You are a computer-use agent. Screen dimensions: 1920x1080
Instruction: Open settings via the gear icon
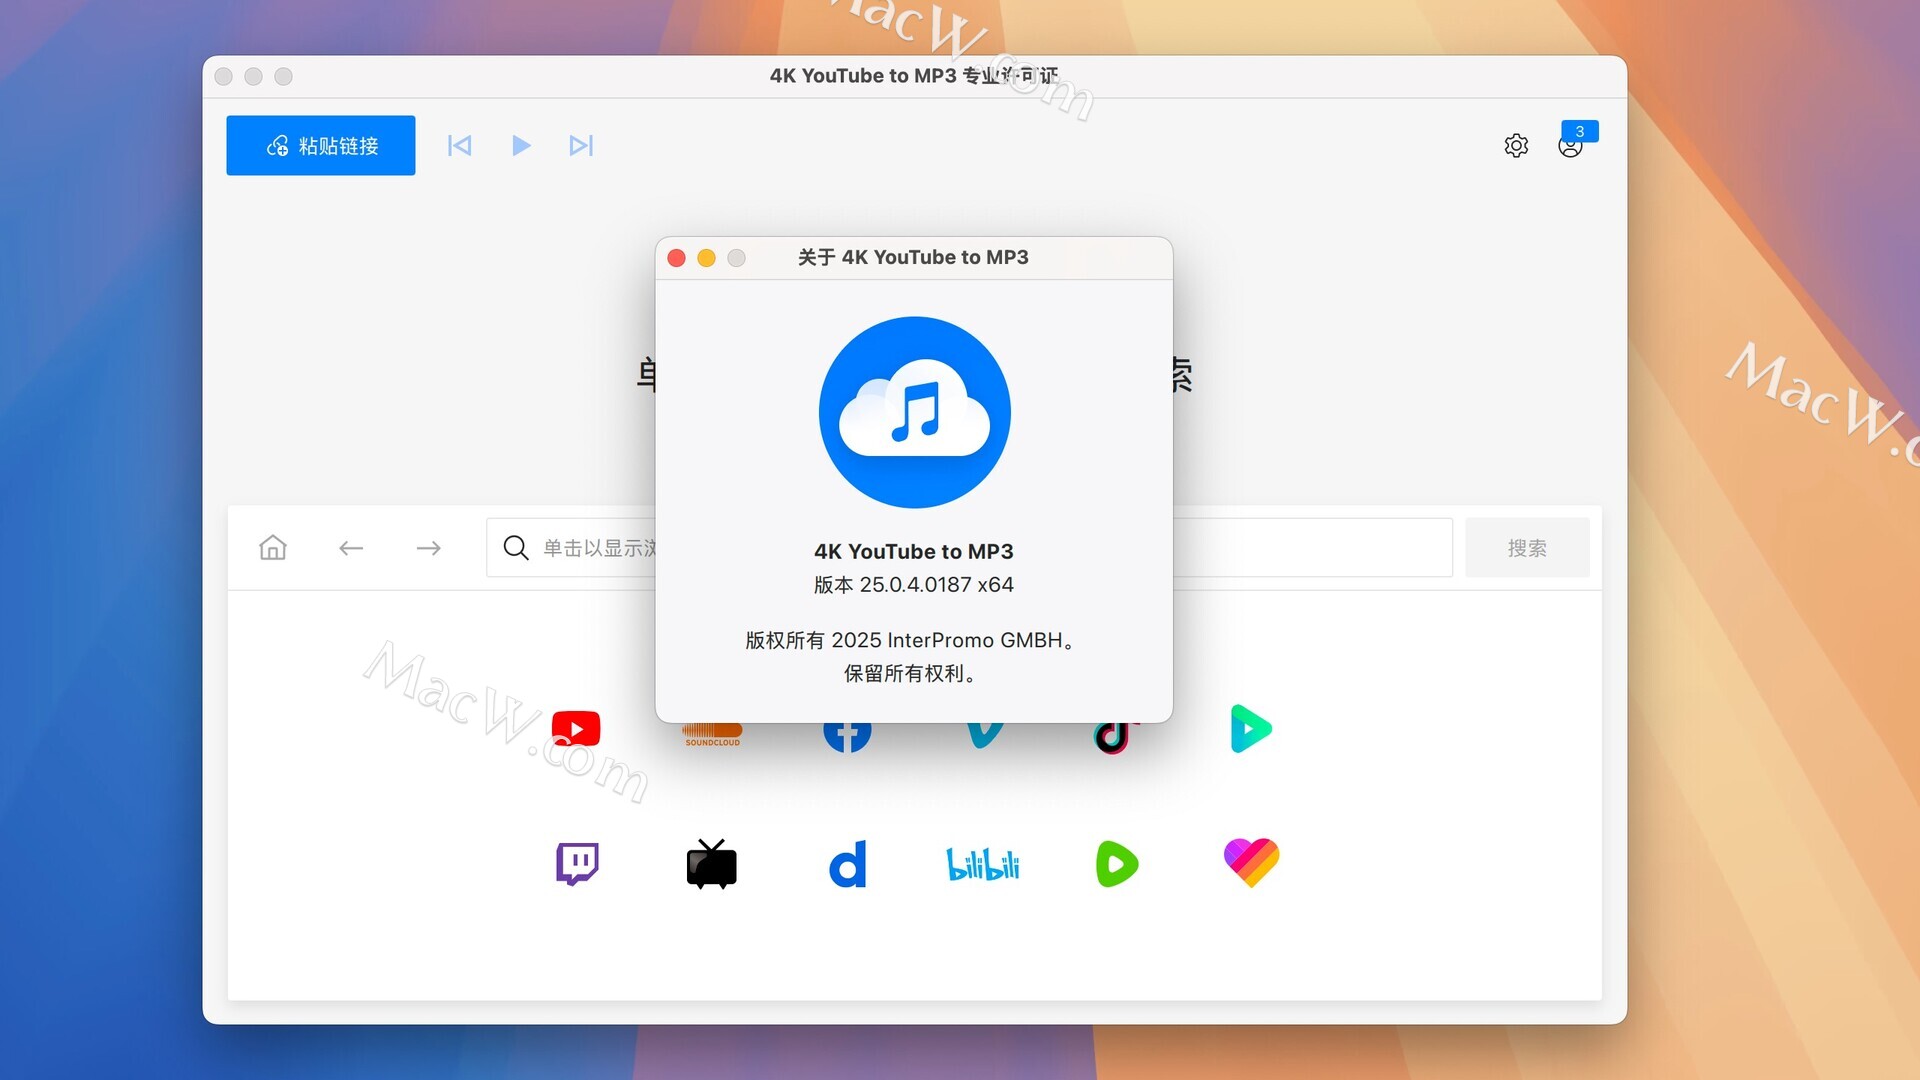click(x=1516, y=146)
